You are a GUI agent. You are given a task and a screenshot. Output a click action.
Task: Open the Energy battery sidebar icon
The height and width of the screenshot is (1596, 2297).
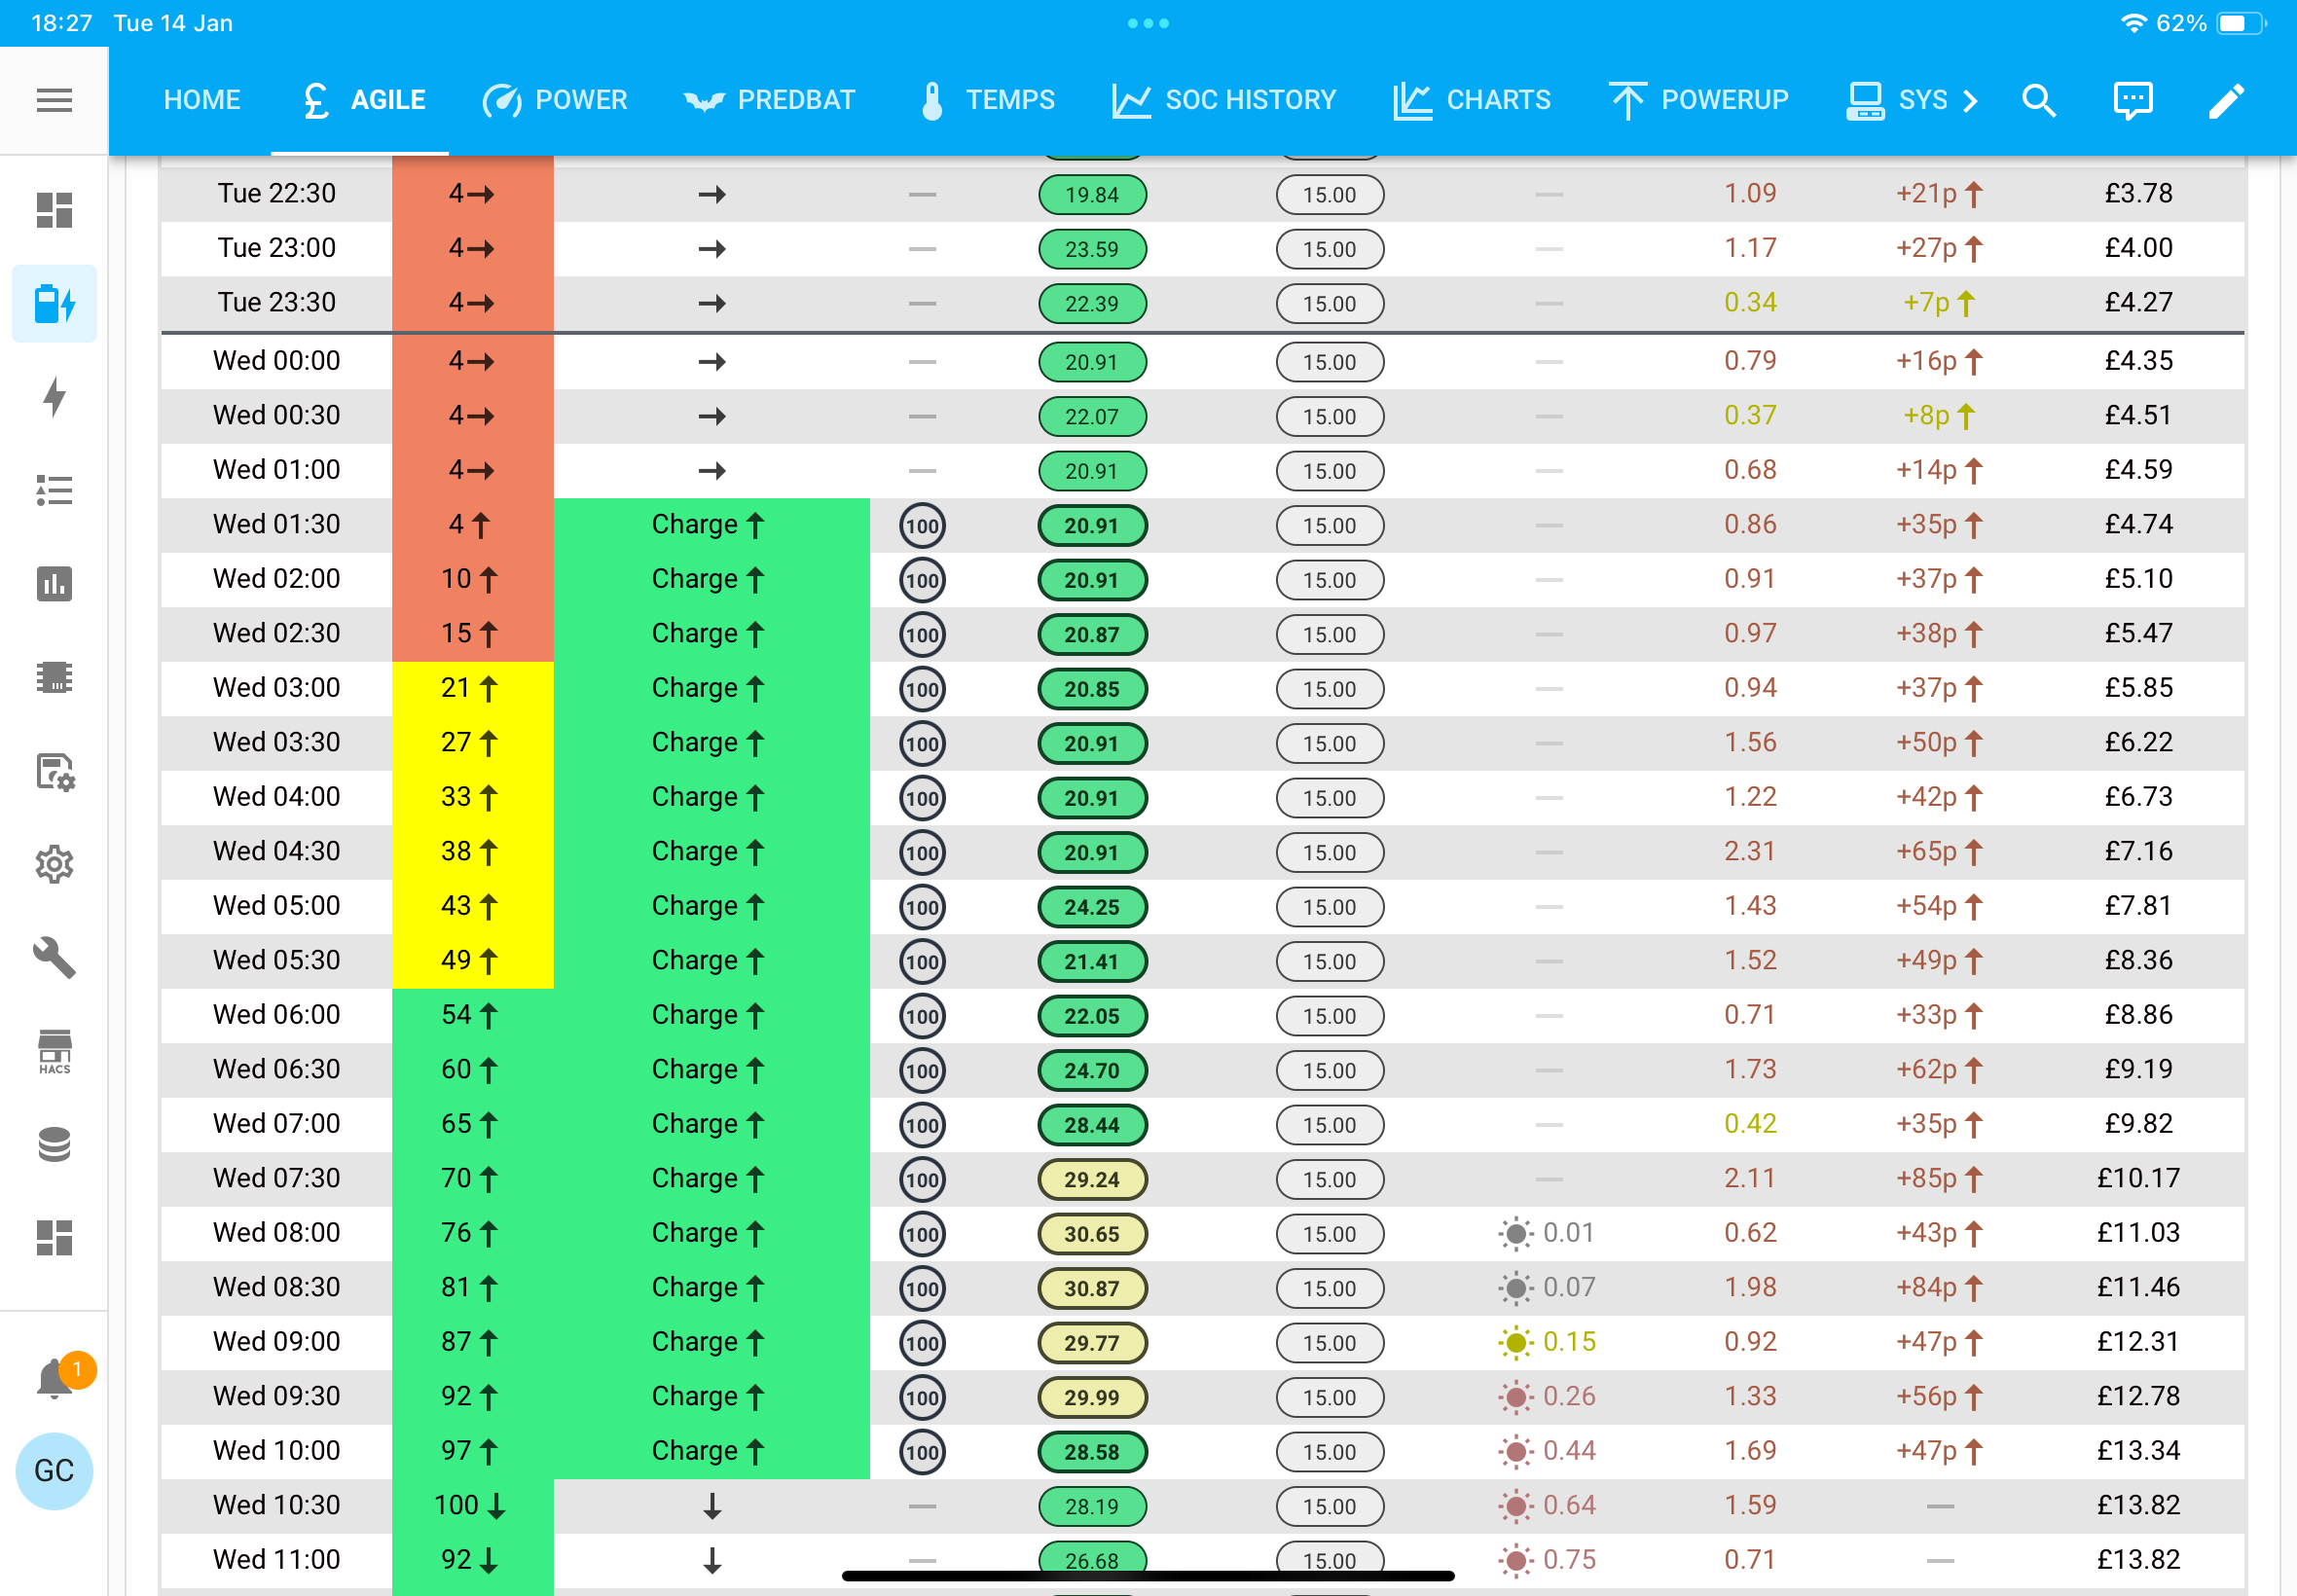pyautogui.click(x=54, y=303)
